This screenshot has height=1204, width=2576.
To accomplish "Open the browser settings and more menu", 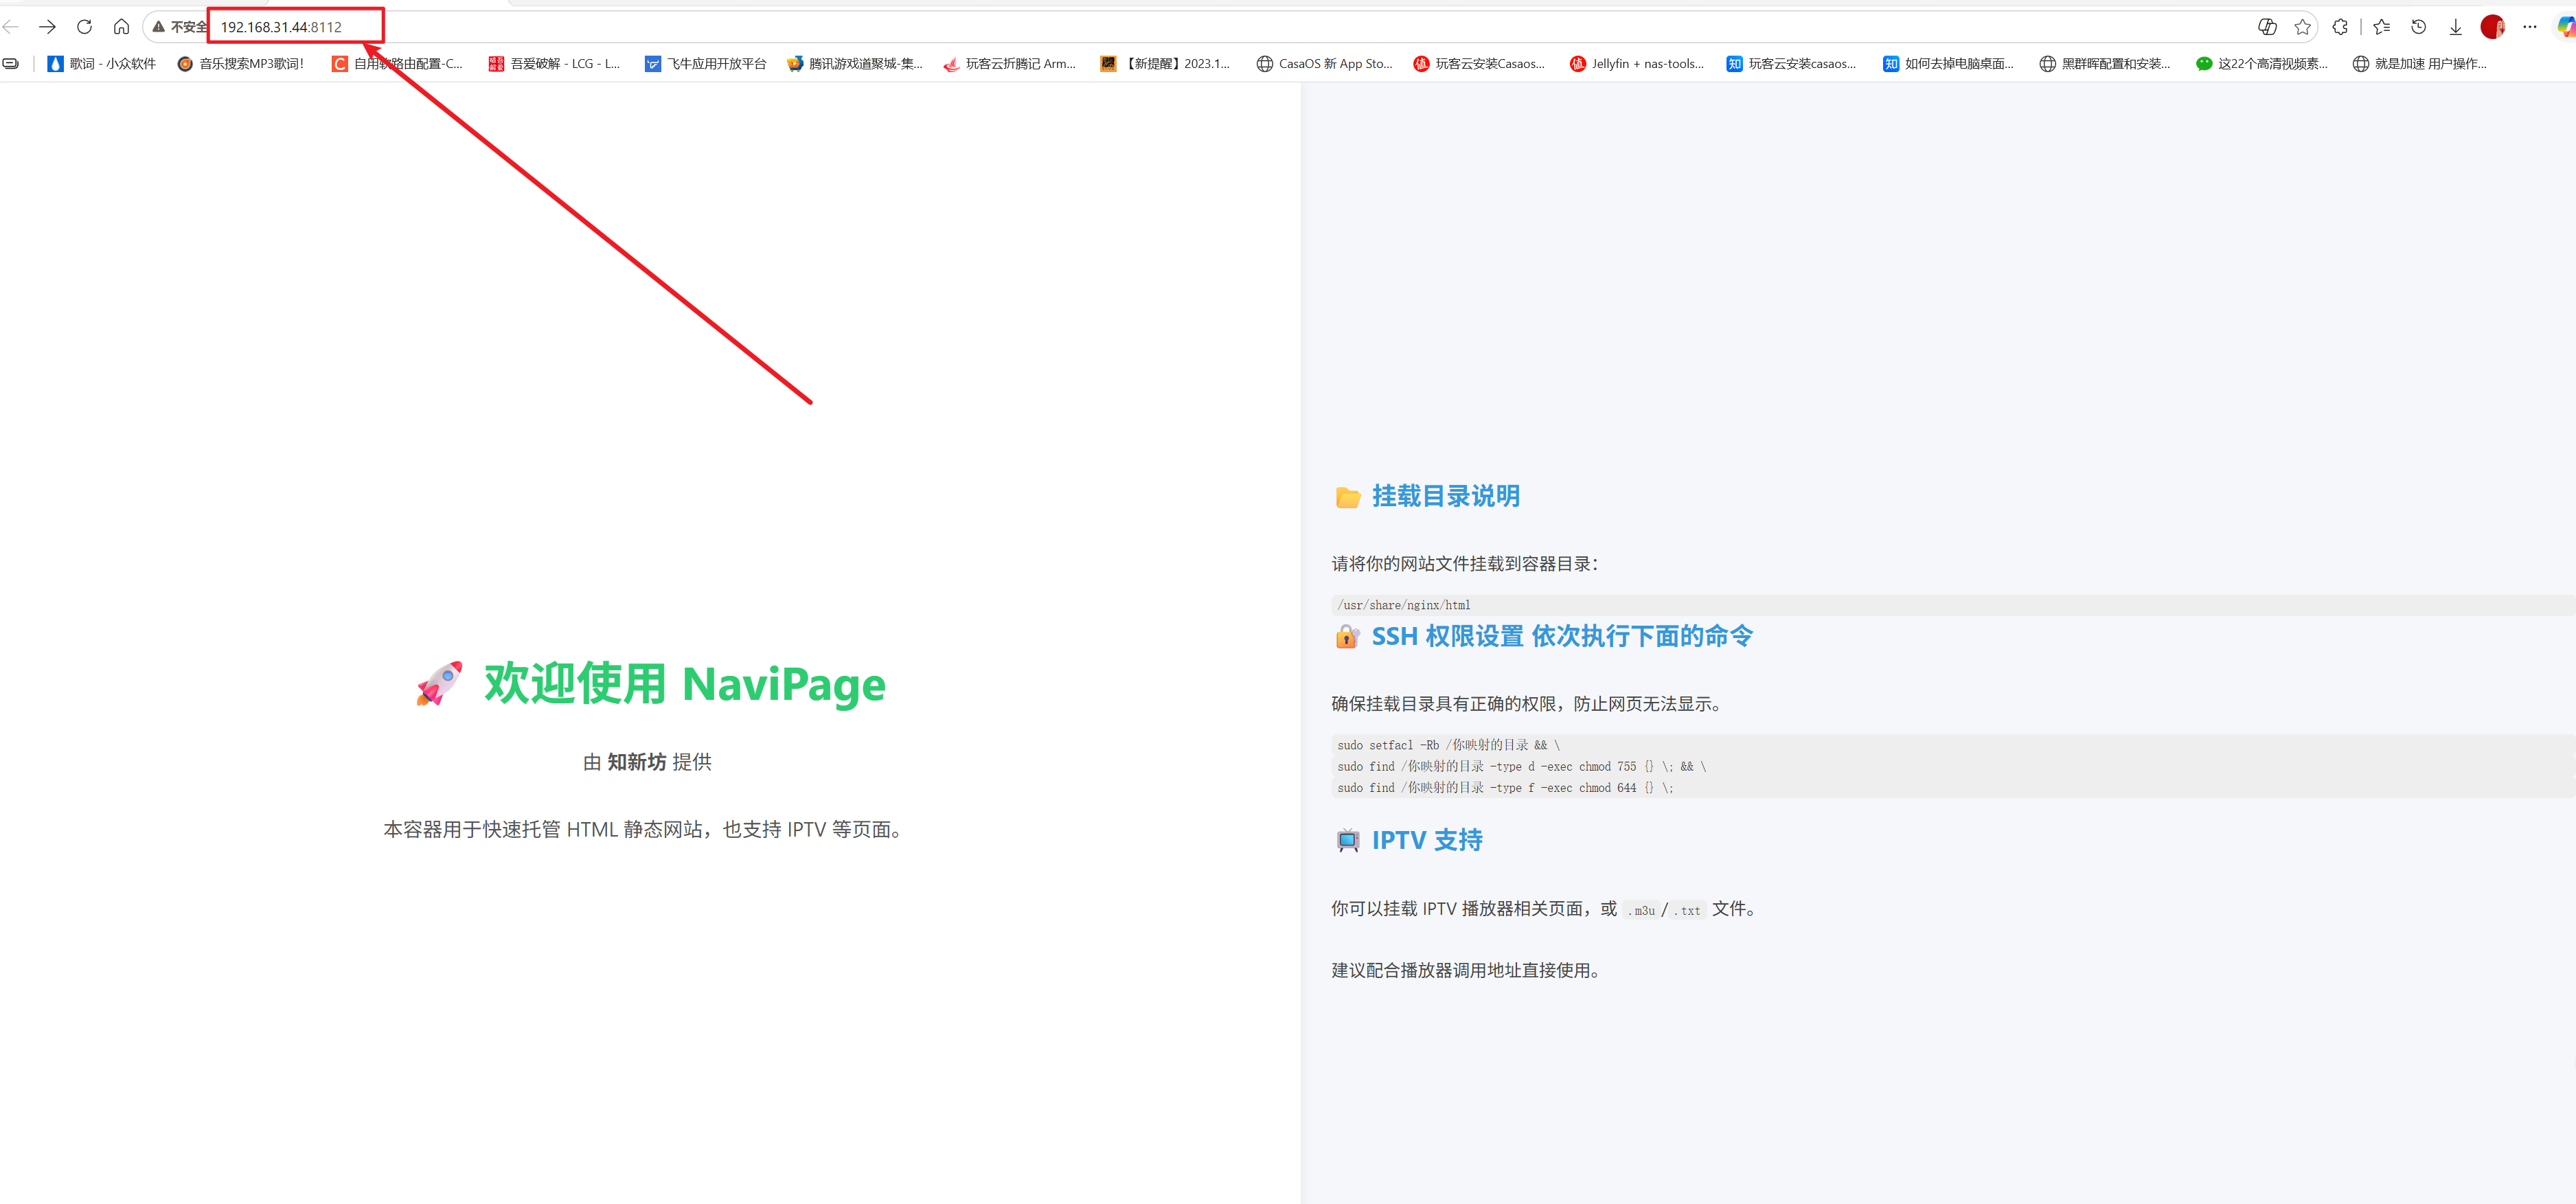I will (2530, 27).
